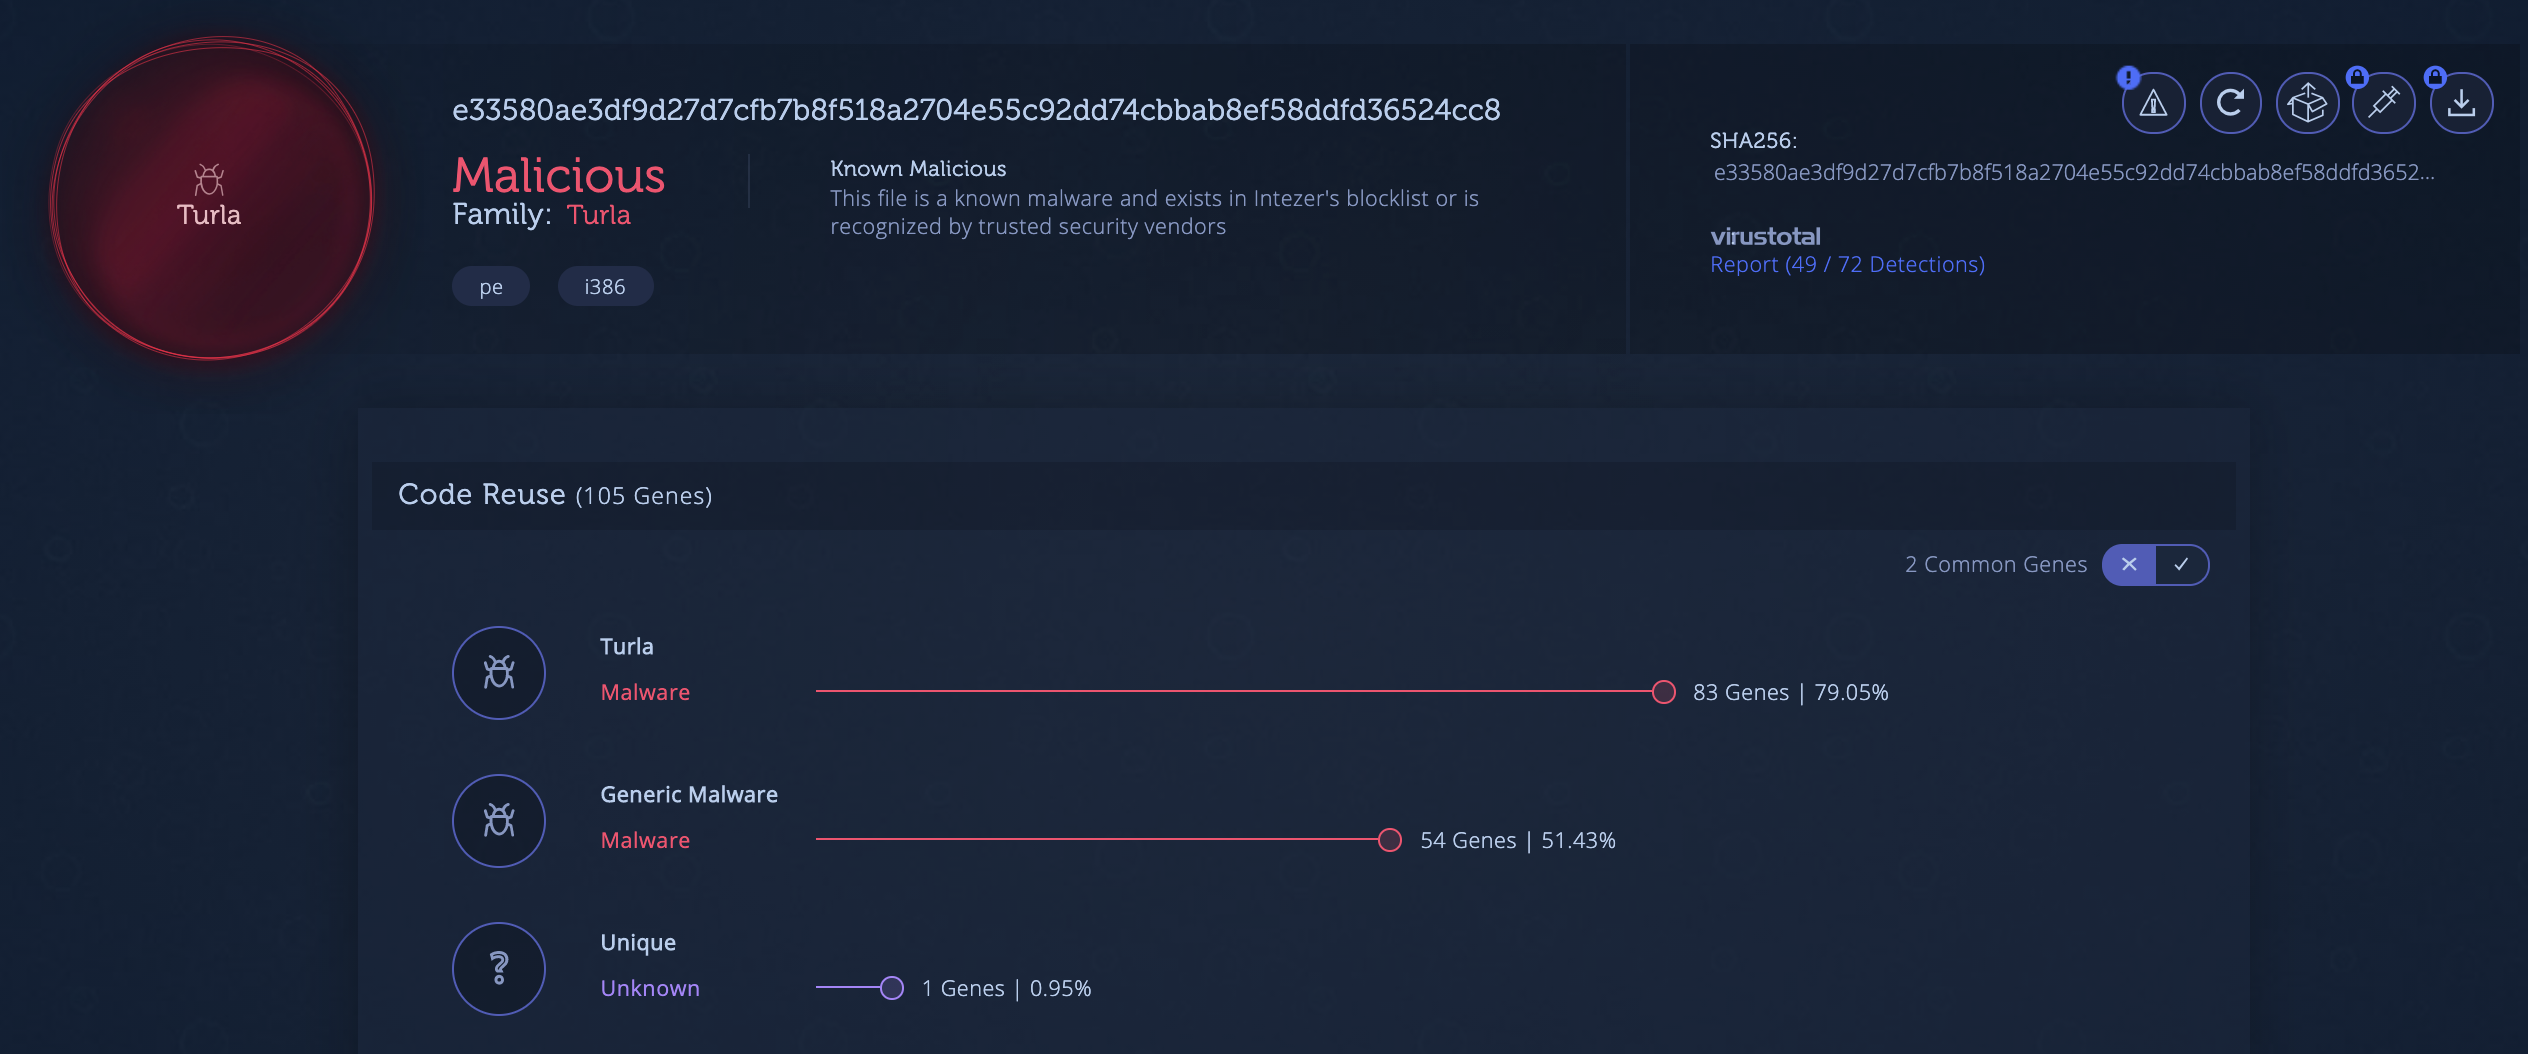Viewport: 2528px width, 1054px height.
Task: Click the Unique gene slider handle
Action: click(x=892, y=988)
